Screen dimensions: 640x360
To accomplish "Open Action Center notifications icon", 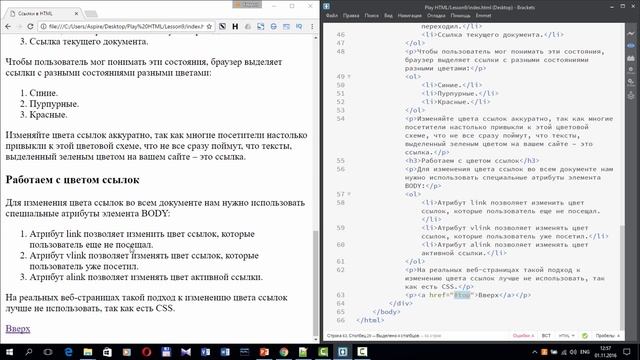I will [x=627, y=351].
